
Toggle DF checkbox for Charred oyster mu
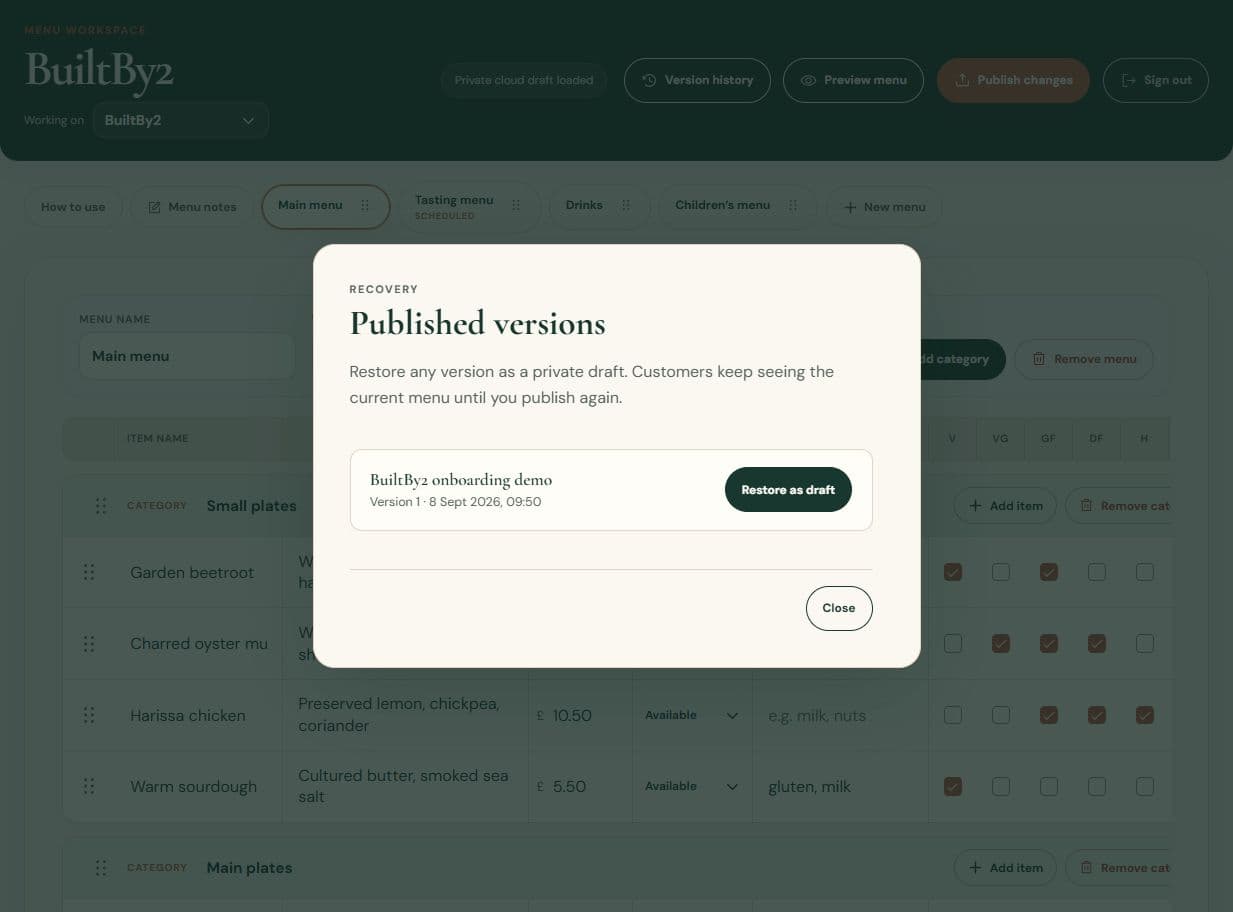(1097, 644)
